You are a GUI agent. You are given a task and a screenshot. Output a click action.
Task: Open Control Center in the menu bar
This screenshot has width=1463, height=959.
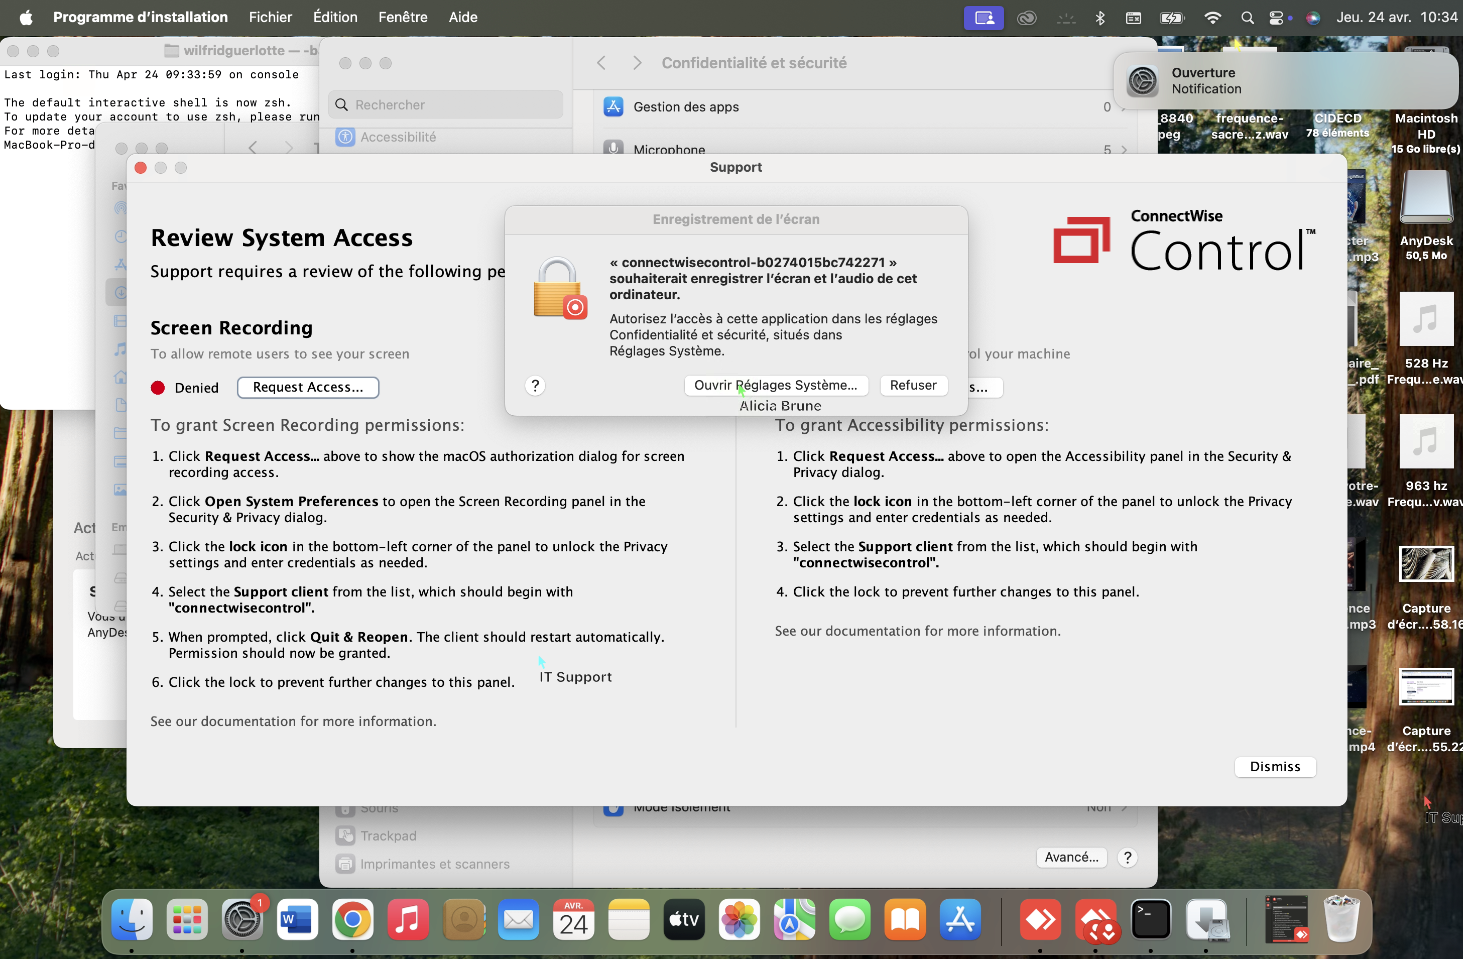tap(1277, 17)
